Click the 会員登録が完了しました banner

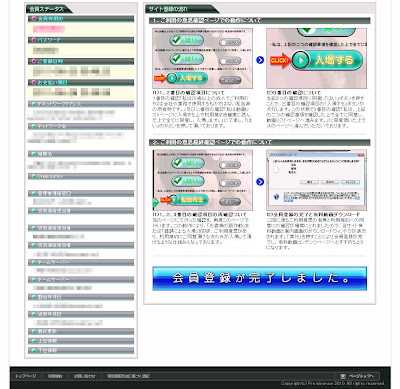(260, 278)
